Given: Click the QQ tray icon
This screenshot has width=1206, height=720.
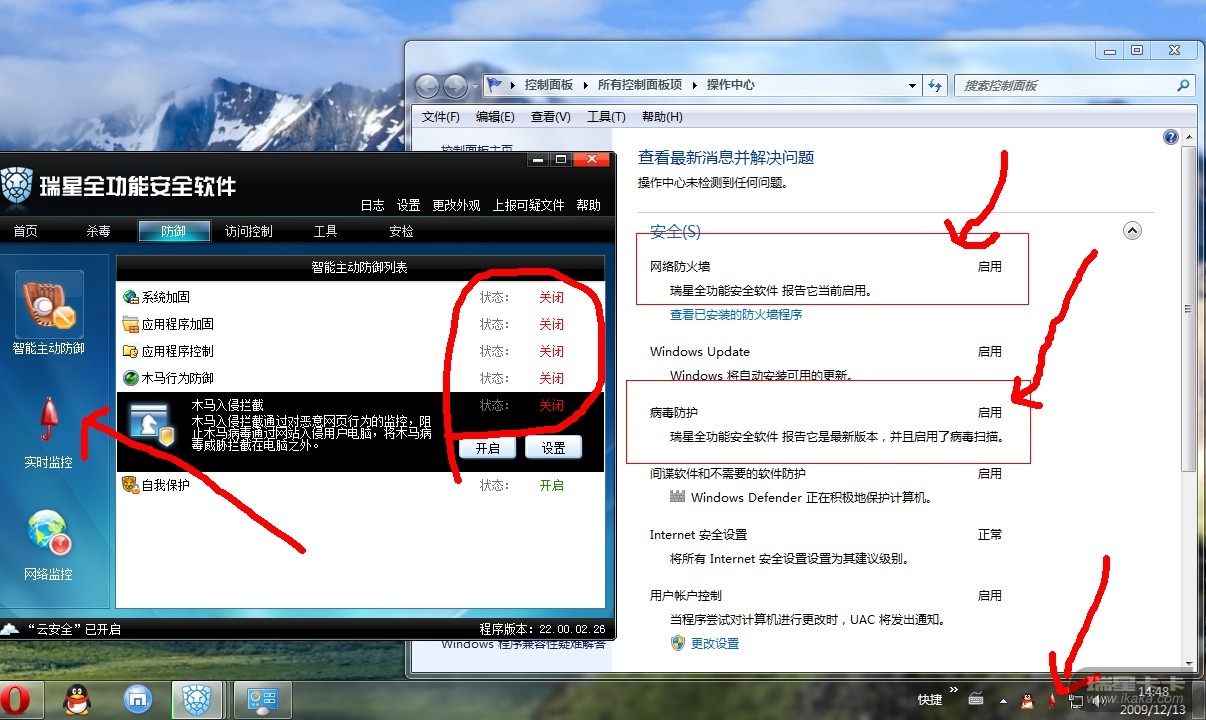Looking at the screenshot, I should tap(1027, 701).
